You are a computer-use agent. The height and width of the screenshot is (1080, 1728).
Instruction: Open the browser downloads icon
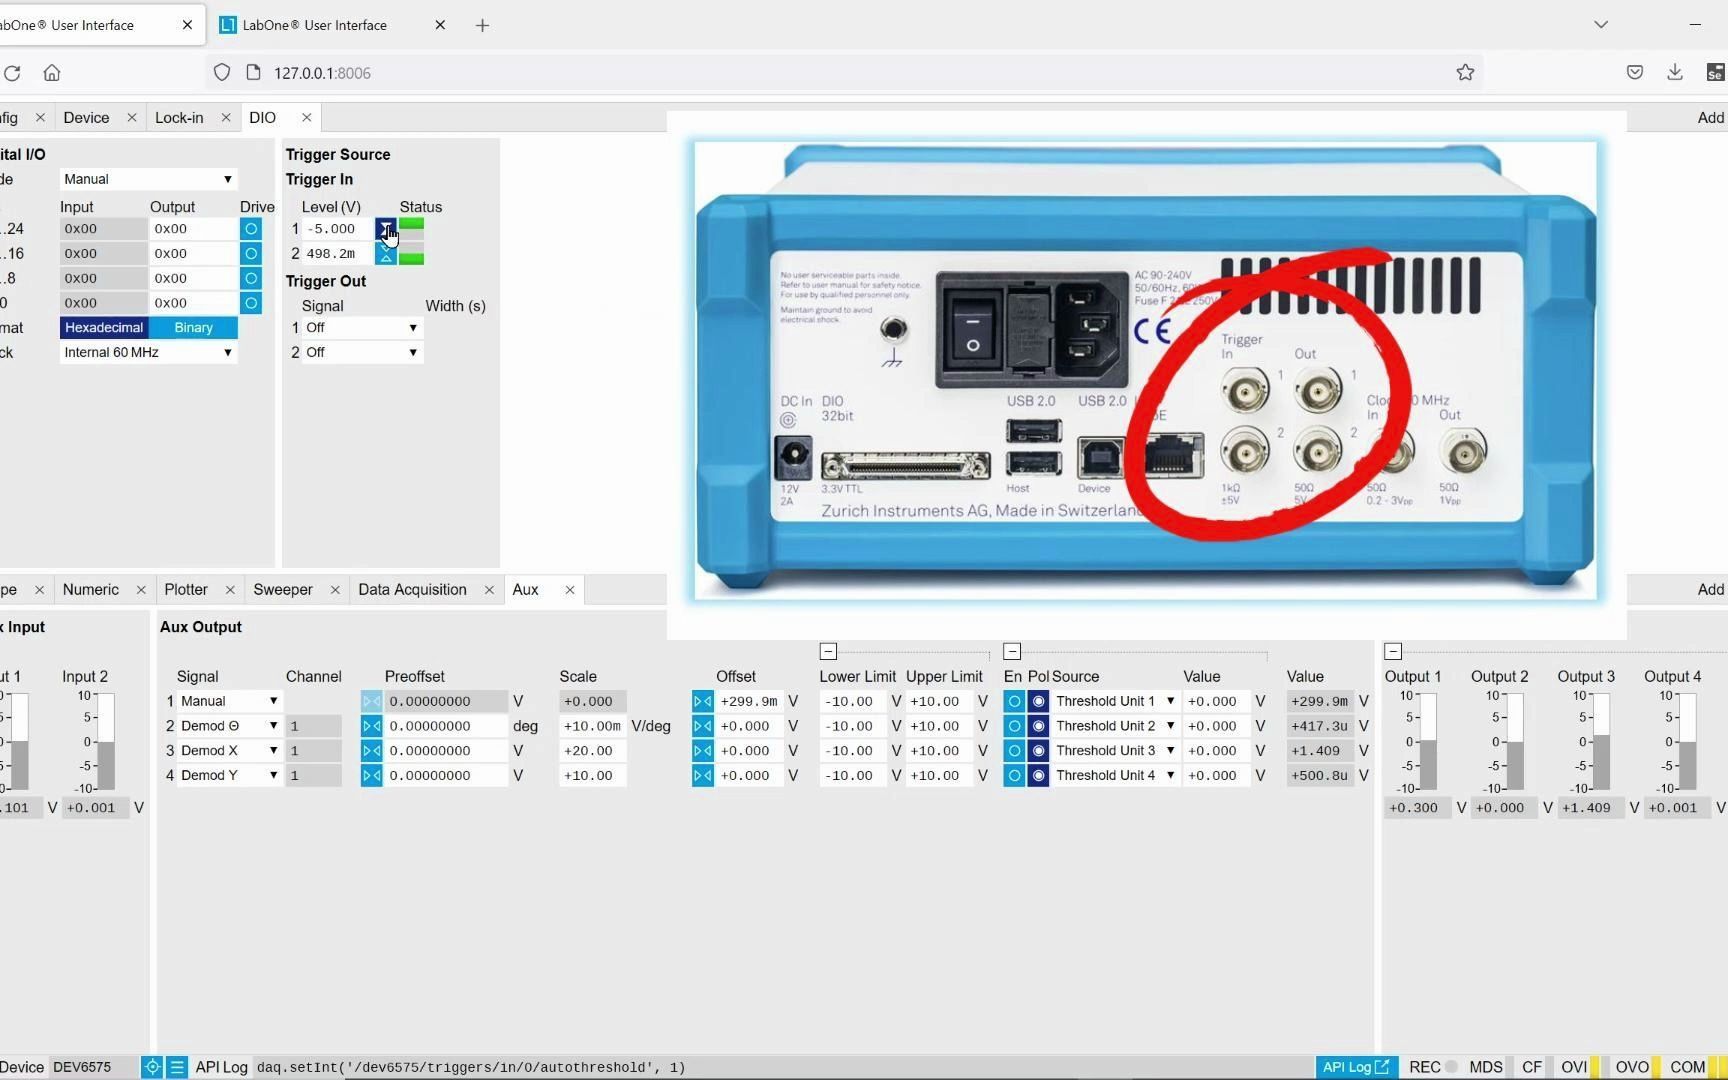pos(1675,72)
